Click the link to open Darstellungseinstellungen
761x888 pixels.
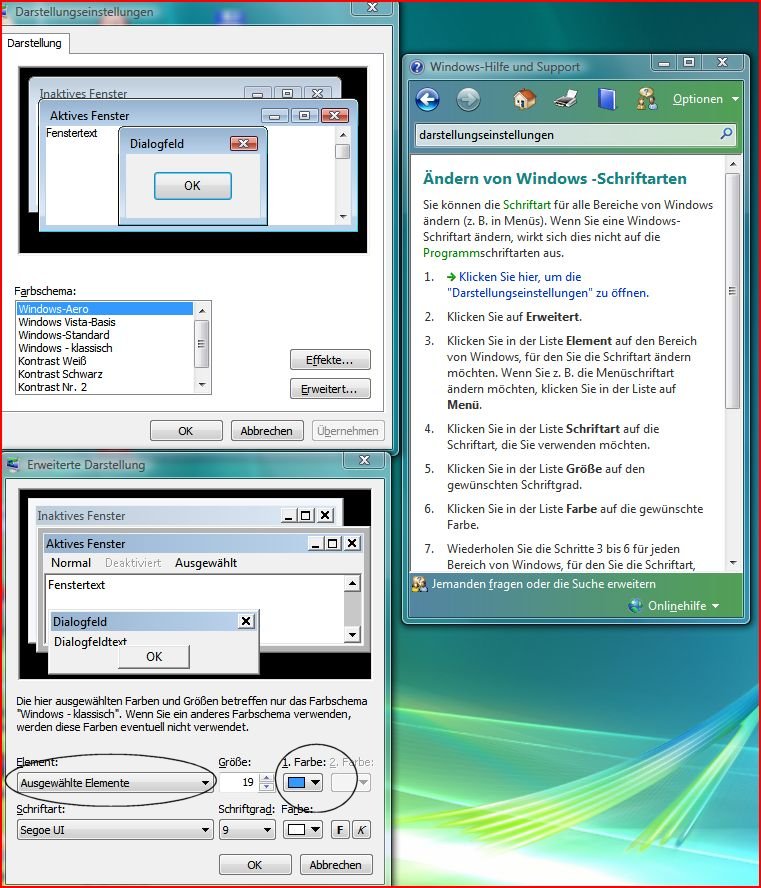(x=548, y=285)
